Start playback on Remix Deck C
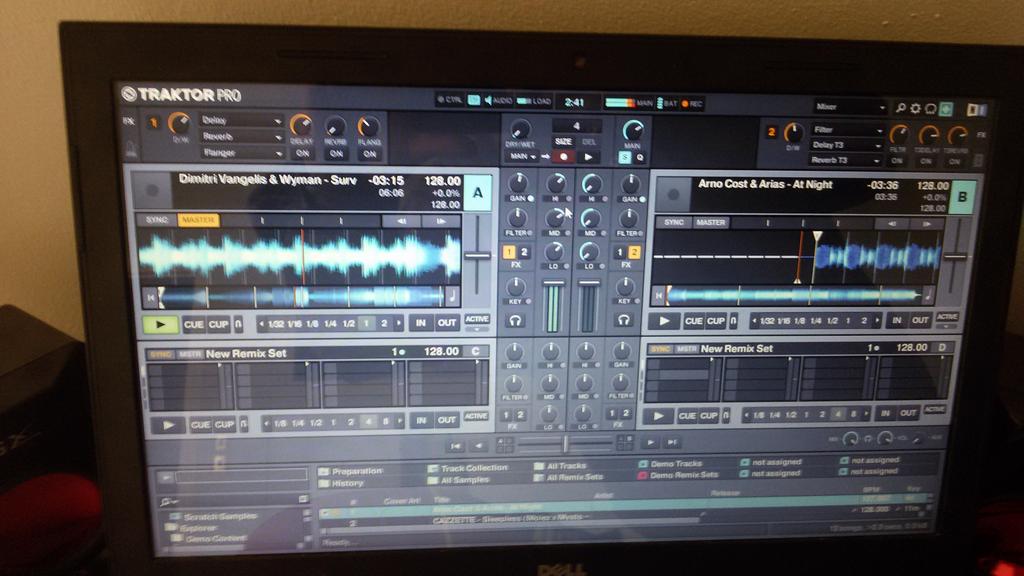Viewport: 1024px width, 576px height. pos(168,425)
